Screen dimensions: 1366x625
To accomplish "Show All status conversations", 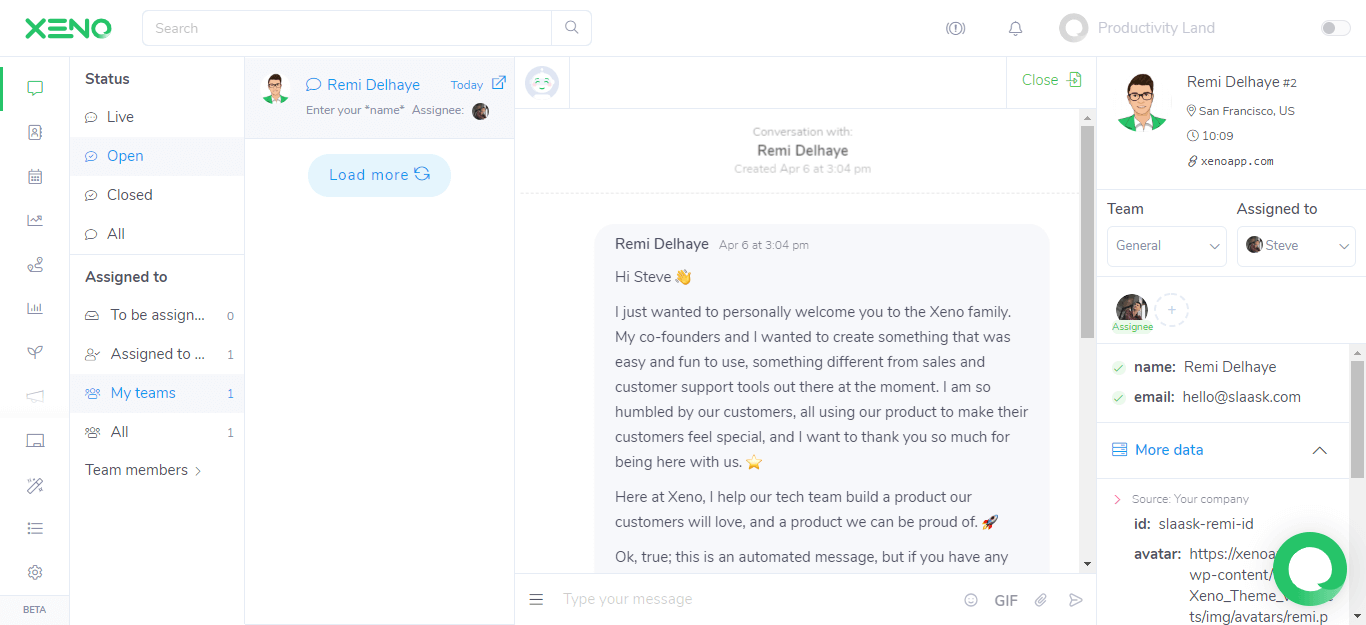I will (157, 234).
